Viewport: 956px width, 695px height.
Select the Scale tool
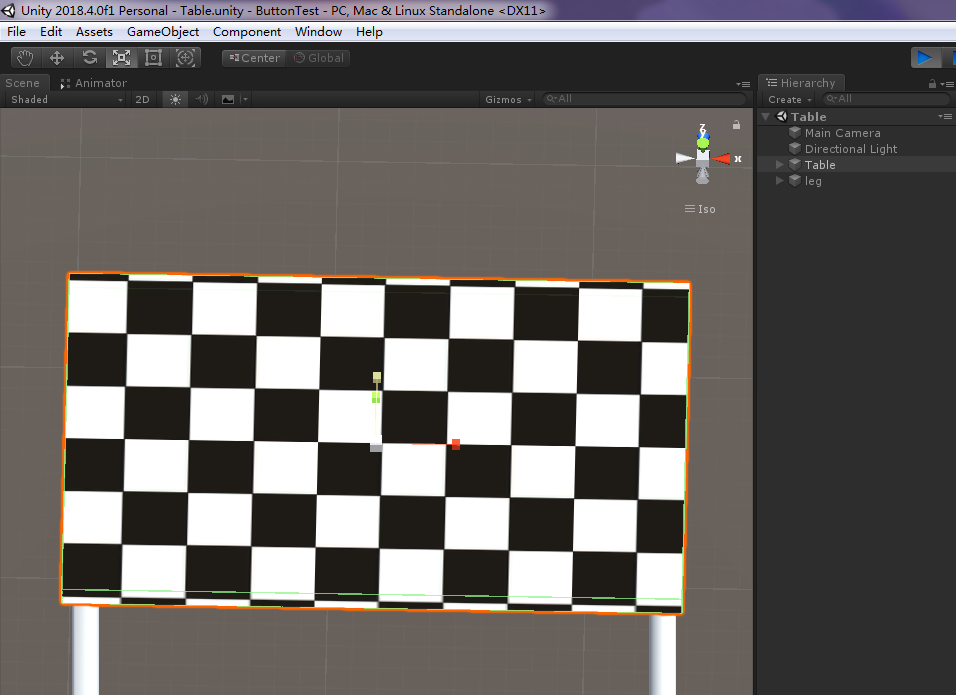tap(121, 58)
